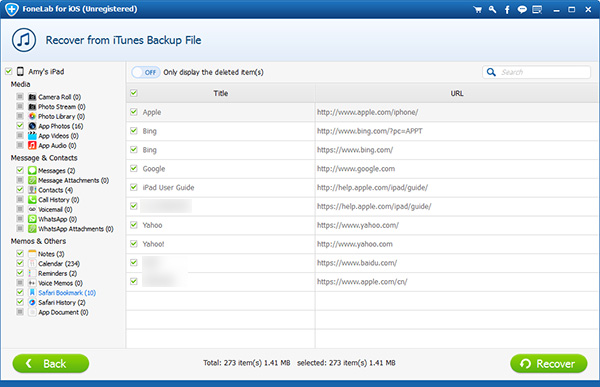Click the Safari Bookmark ribbon icon
The image size is (600, 387).
pos(32,292)
